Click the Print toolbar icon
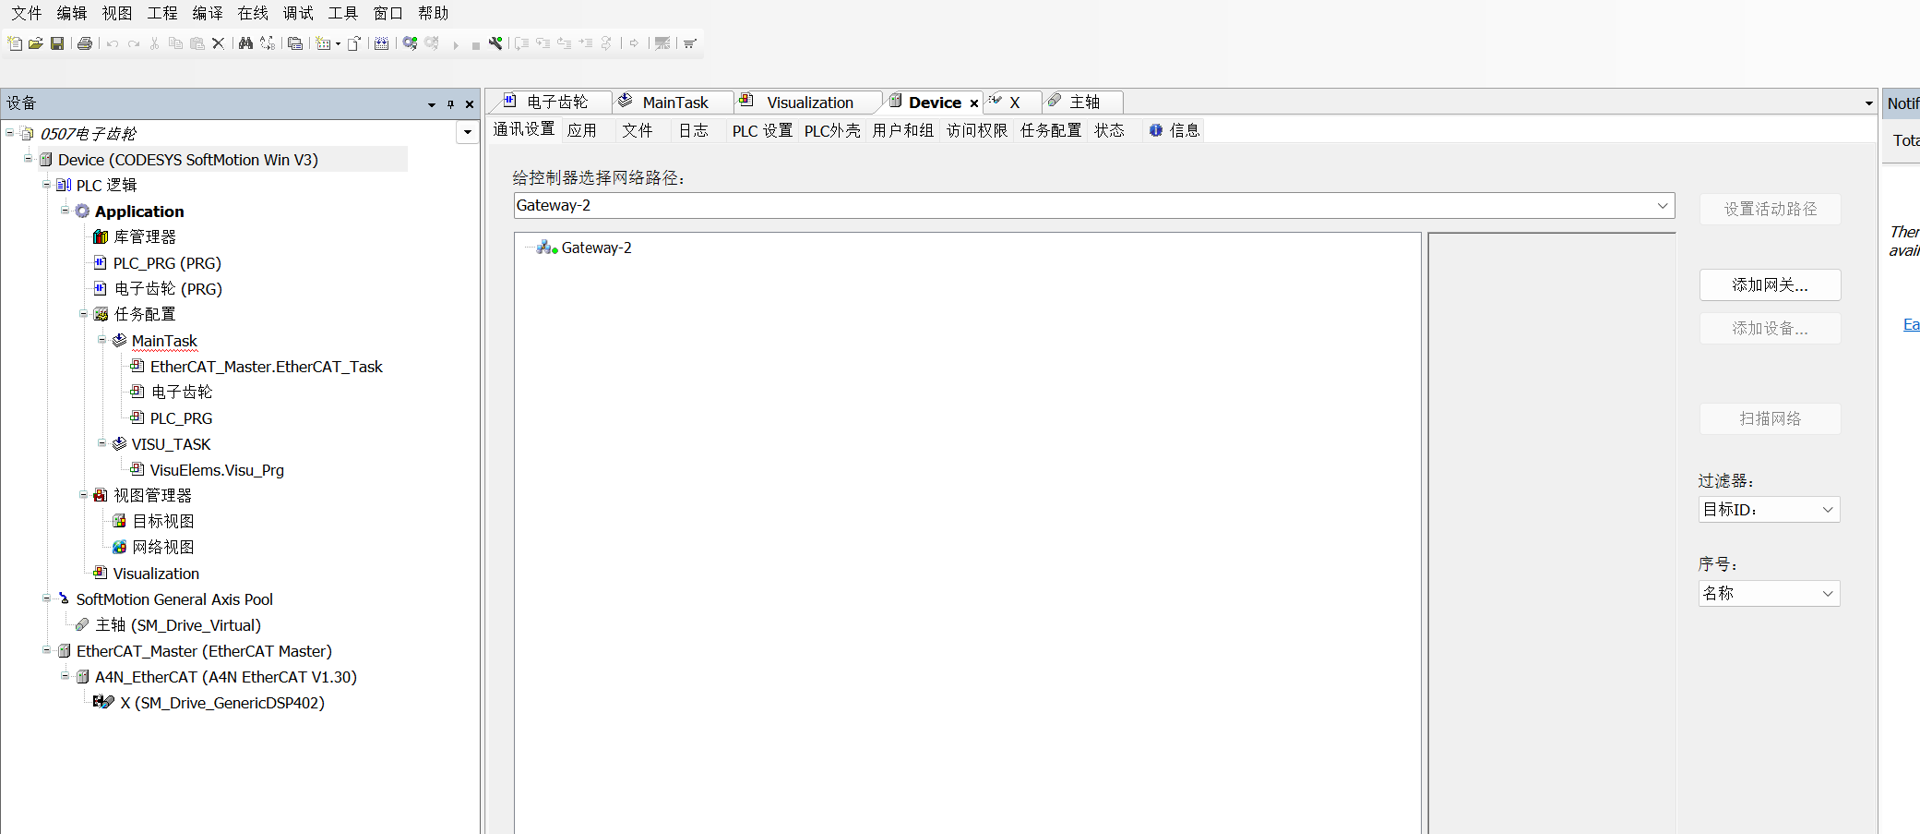The width and height of the screenshot is (1920, 834). pyautogui.click(x=85, y=43)
